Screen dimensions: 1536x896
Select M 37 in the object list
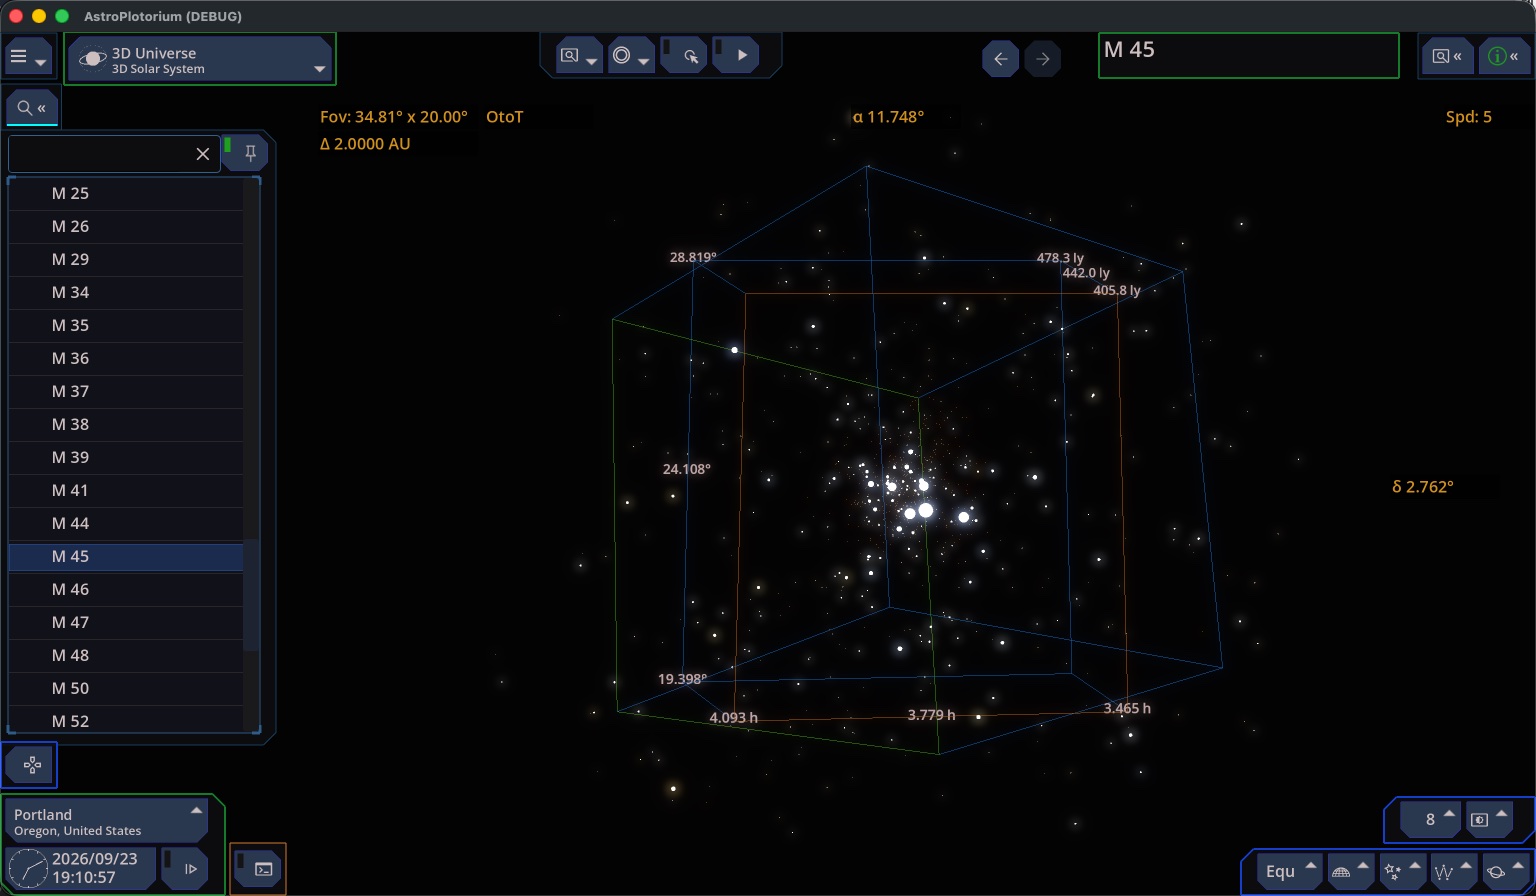coord(126,391)
